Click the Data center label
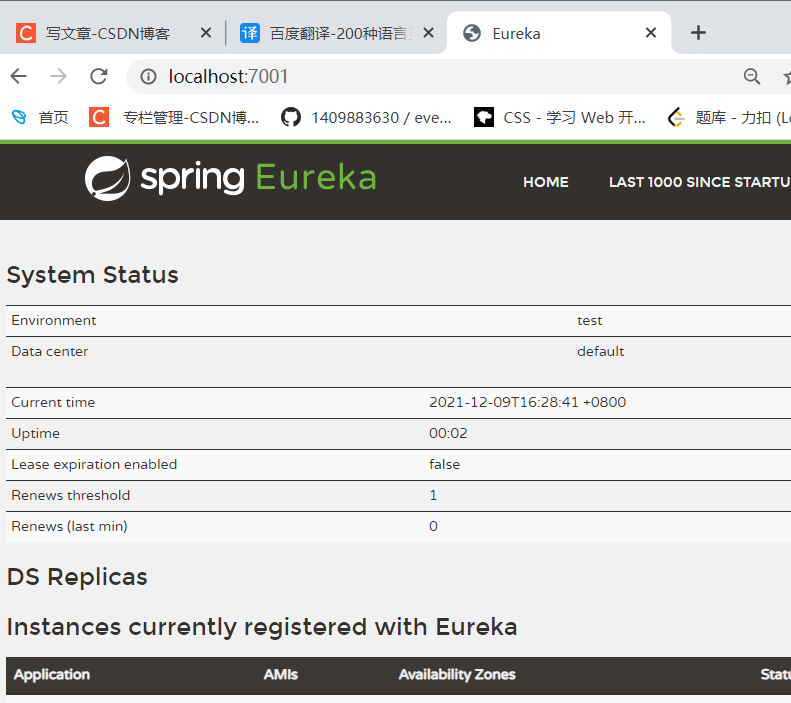This screenshot has width=791, height=703. coord(50,352)
